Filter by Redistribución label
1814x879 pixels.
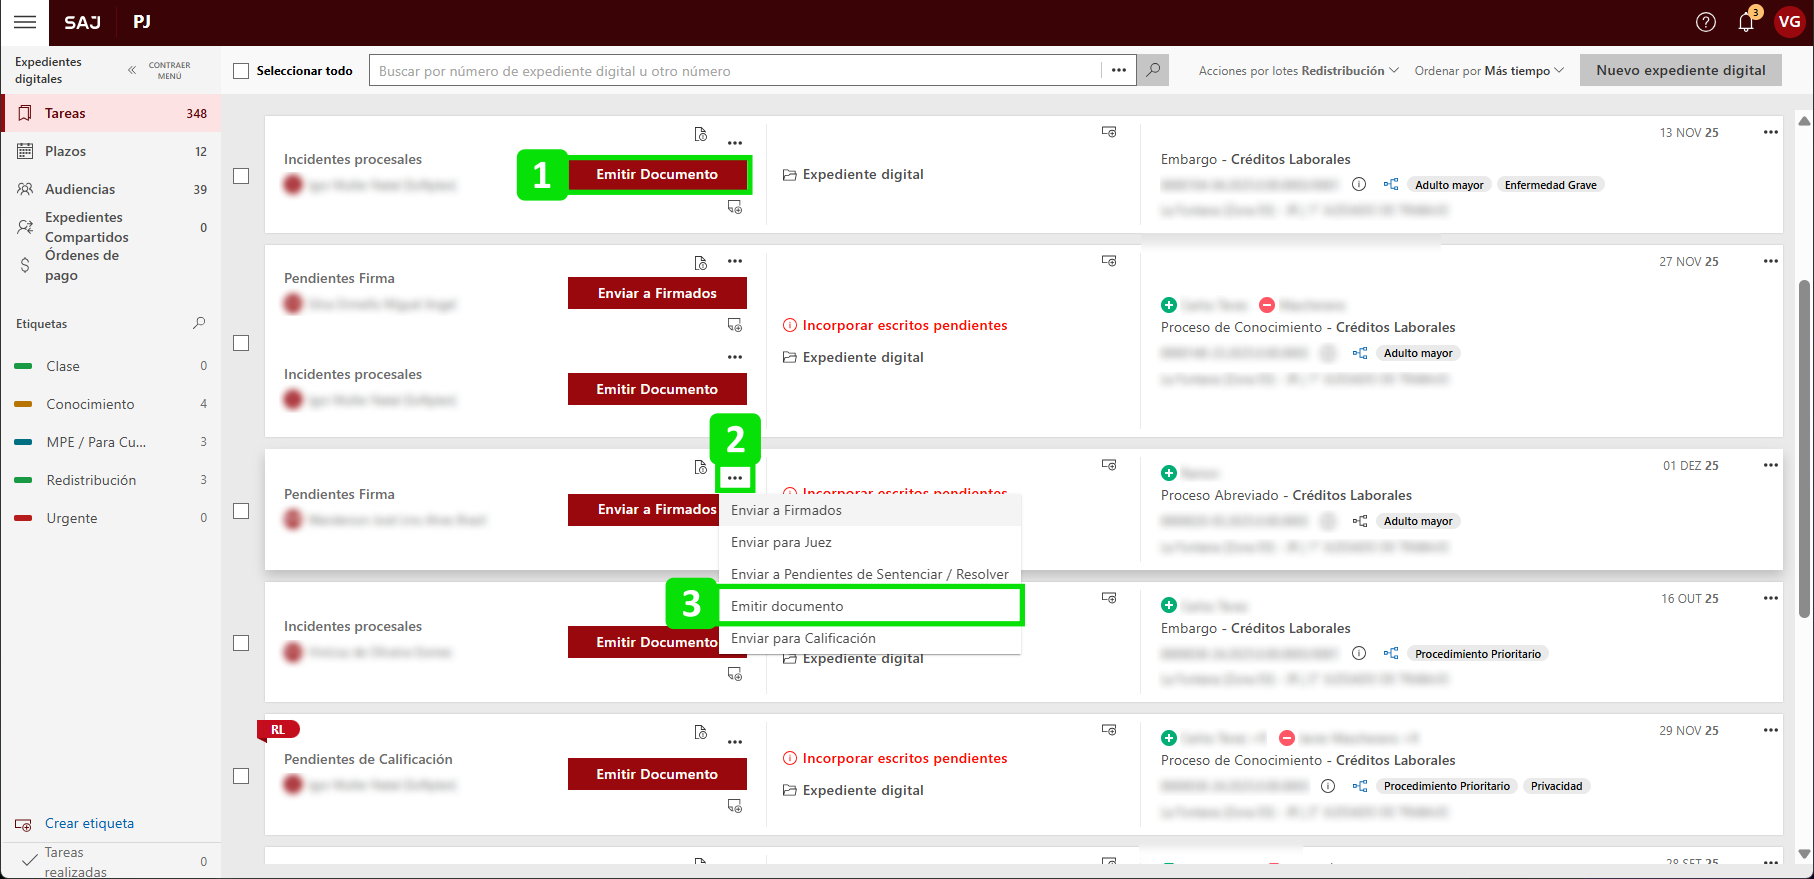click(x=111, y=480)
